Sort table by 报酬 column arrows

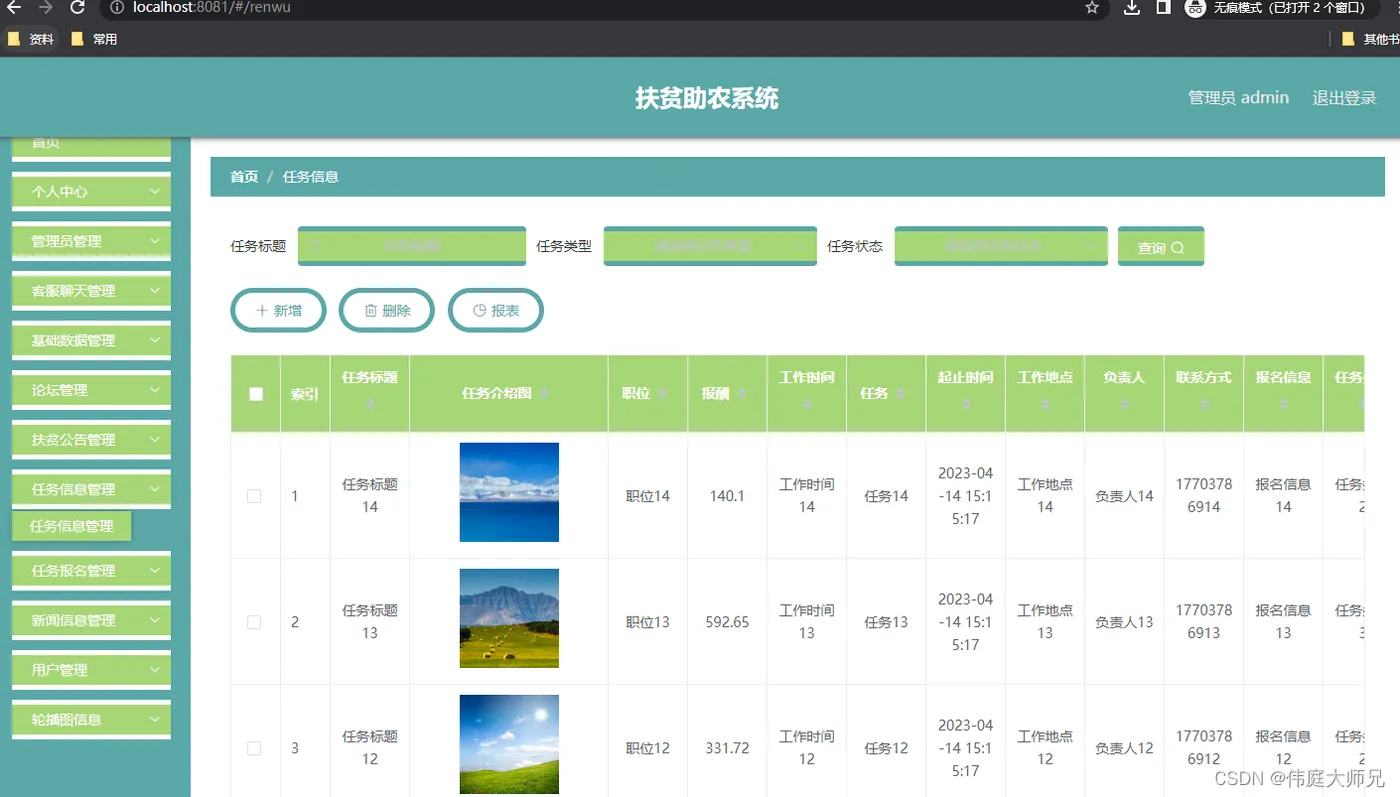pyautogui.click(x=742, y=394)
